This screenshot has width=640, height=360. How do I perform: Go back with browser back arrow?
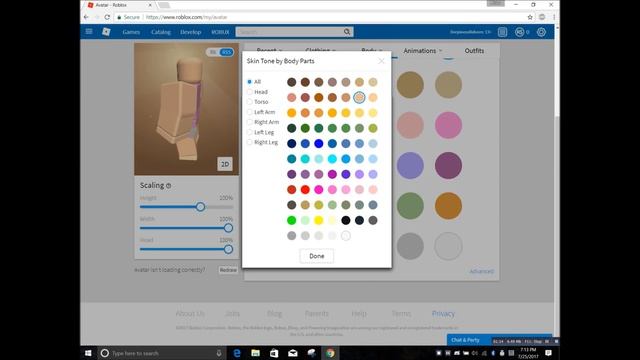click(x=86, y=17)
